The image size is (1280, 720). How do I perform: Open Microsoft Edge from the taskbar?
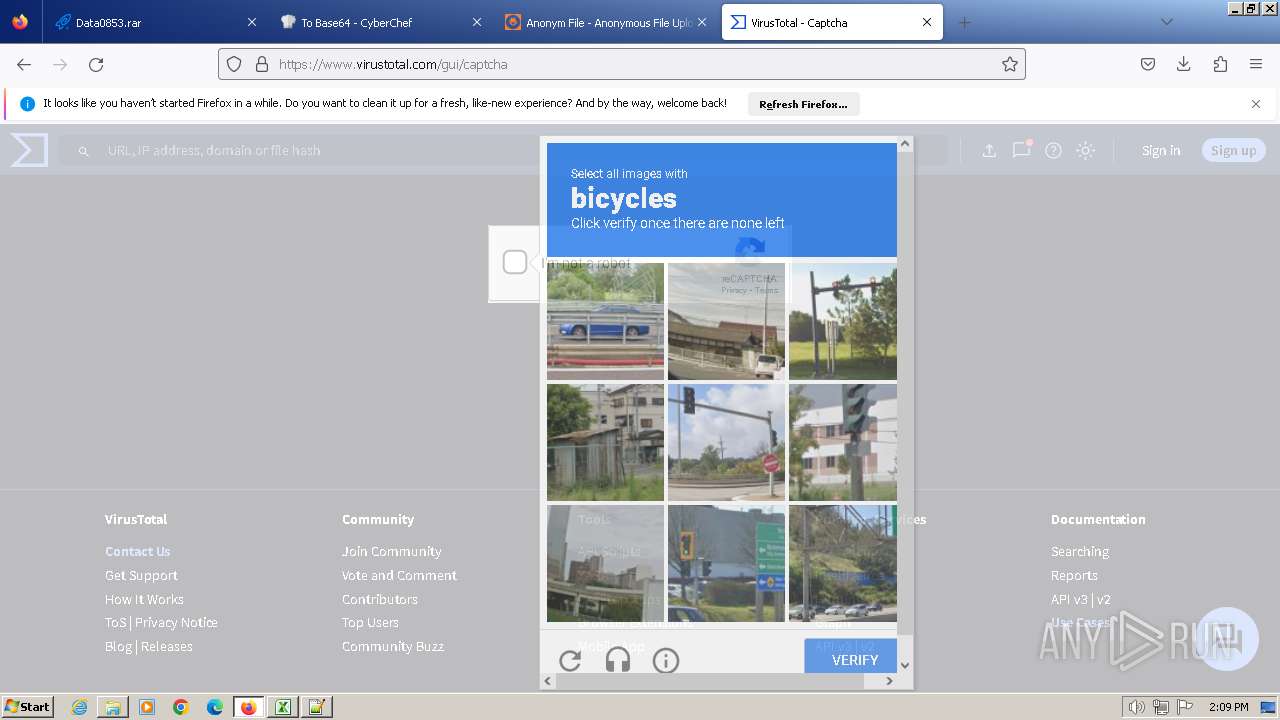[215, 707]
